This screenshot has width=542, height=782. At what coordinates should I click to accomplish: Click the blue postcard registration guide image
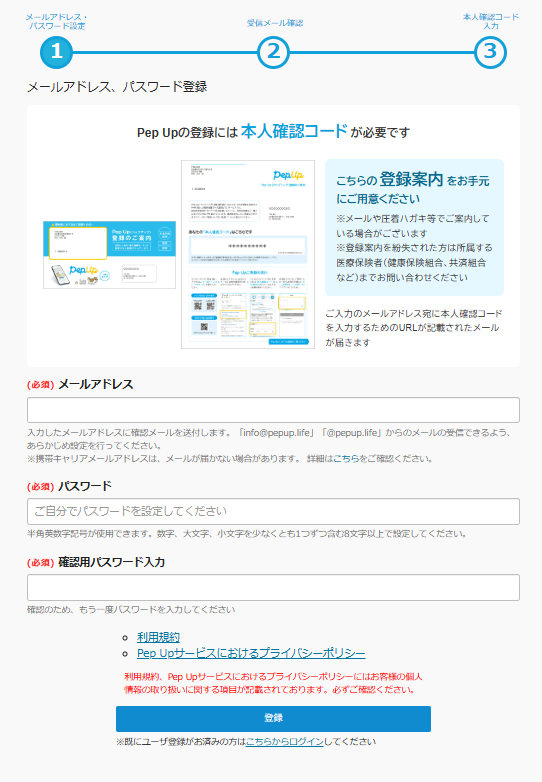[x=109, y=254]
